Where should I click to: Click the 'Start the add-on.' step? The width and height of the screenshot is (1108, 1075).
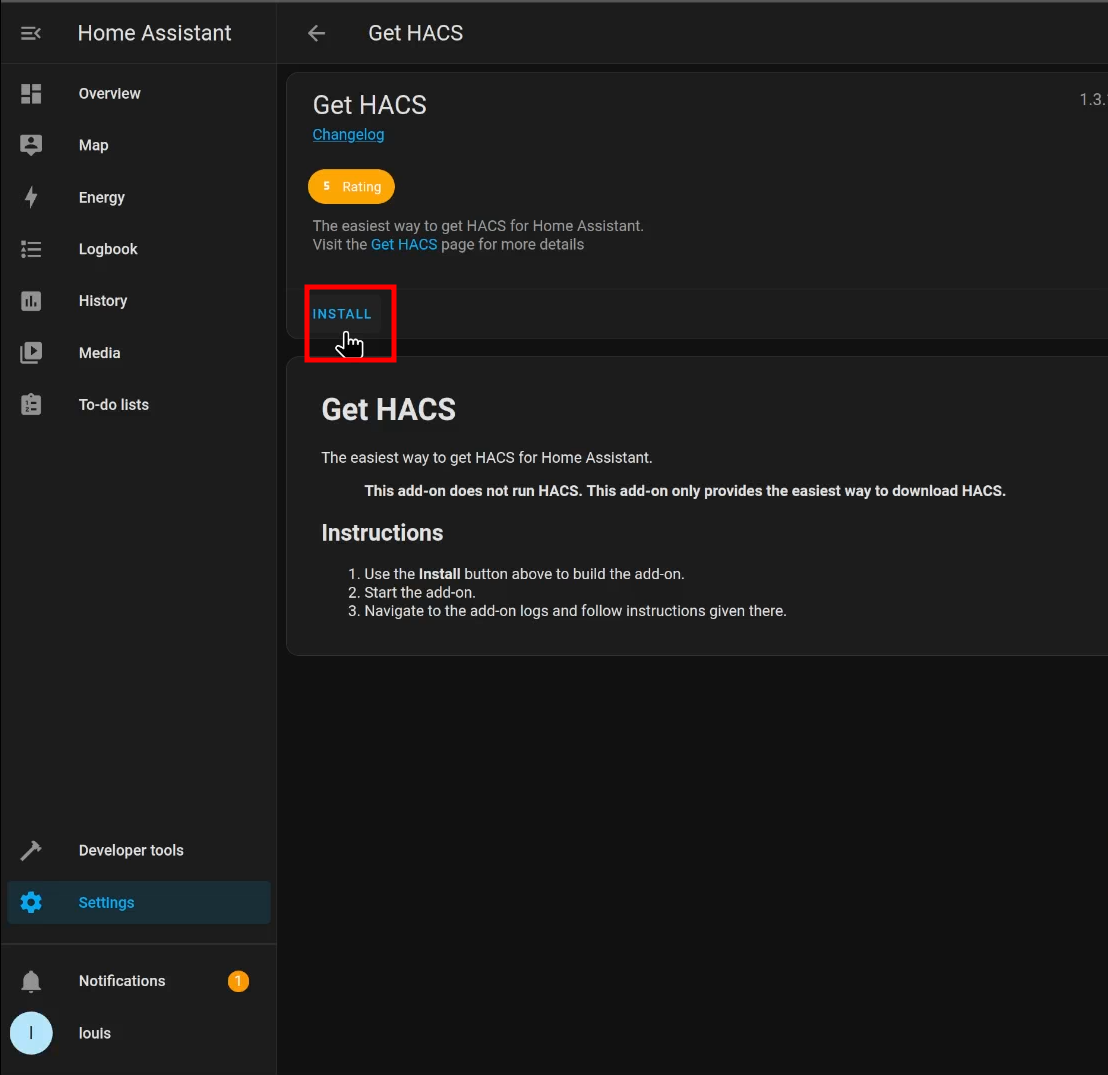pos(420,592)
